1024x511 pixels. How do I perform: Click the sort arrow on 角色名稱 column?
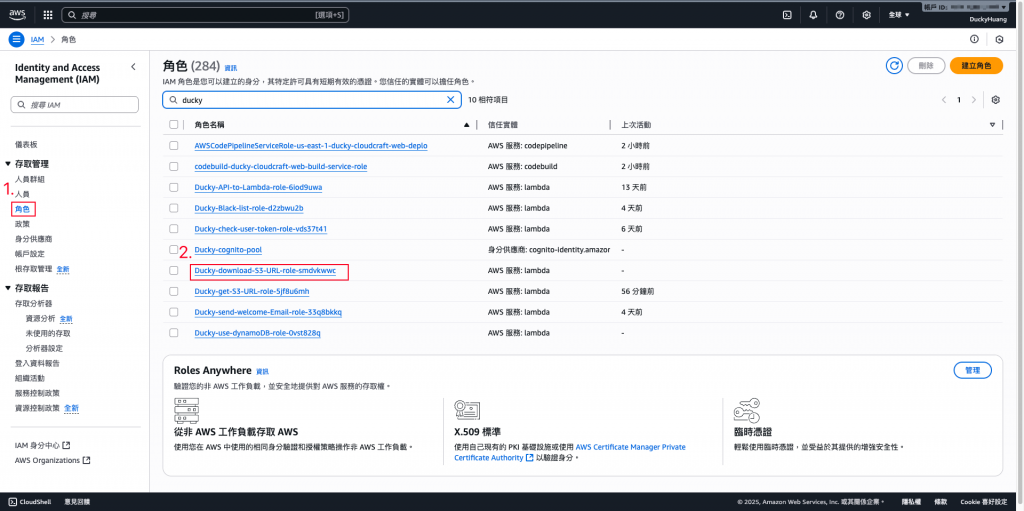point(466,125)
